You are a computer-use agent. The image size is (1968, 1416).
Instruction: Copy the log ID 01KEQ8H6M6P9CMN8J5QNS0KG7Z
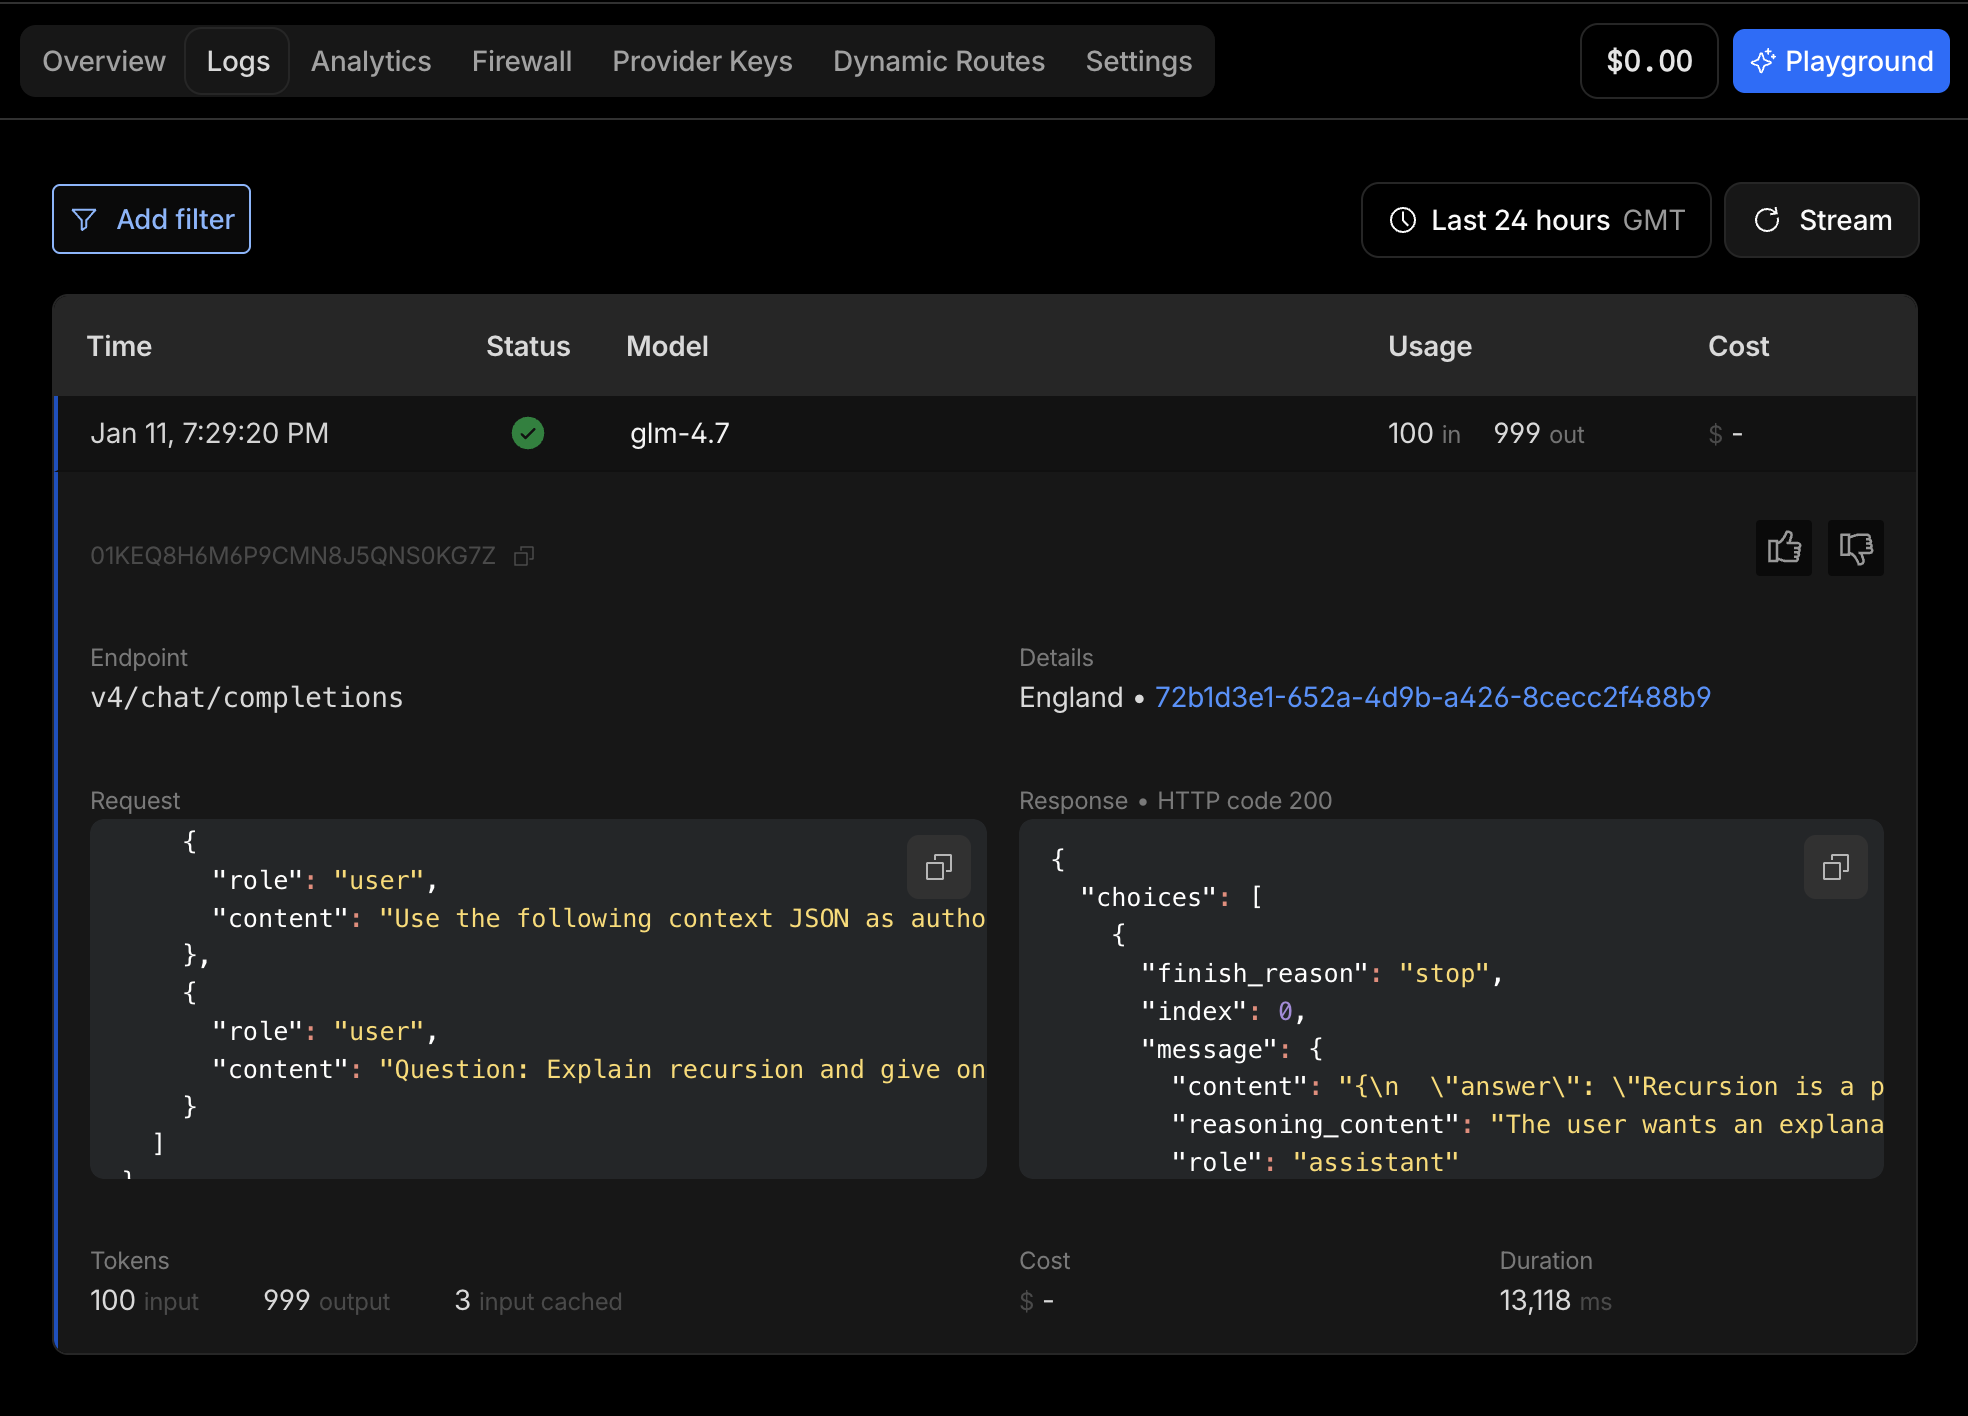524,555
